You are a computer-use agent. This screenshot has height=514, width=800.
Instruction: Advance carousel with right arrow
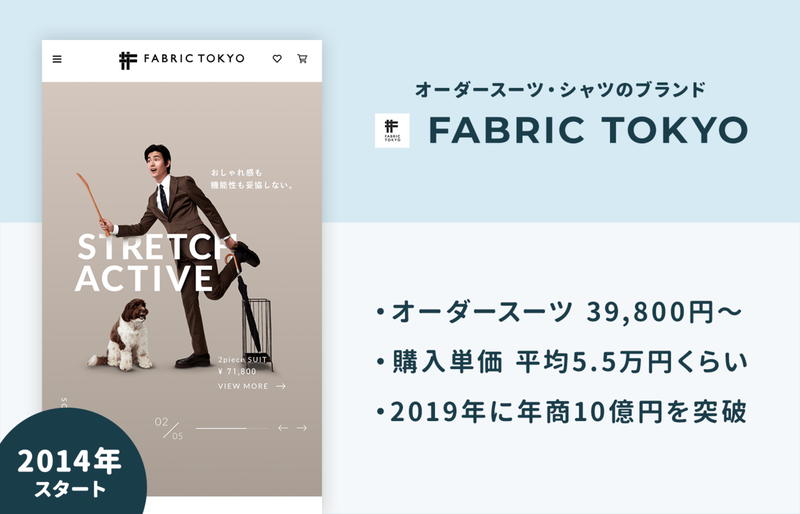[x=302, y=428]
